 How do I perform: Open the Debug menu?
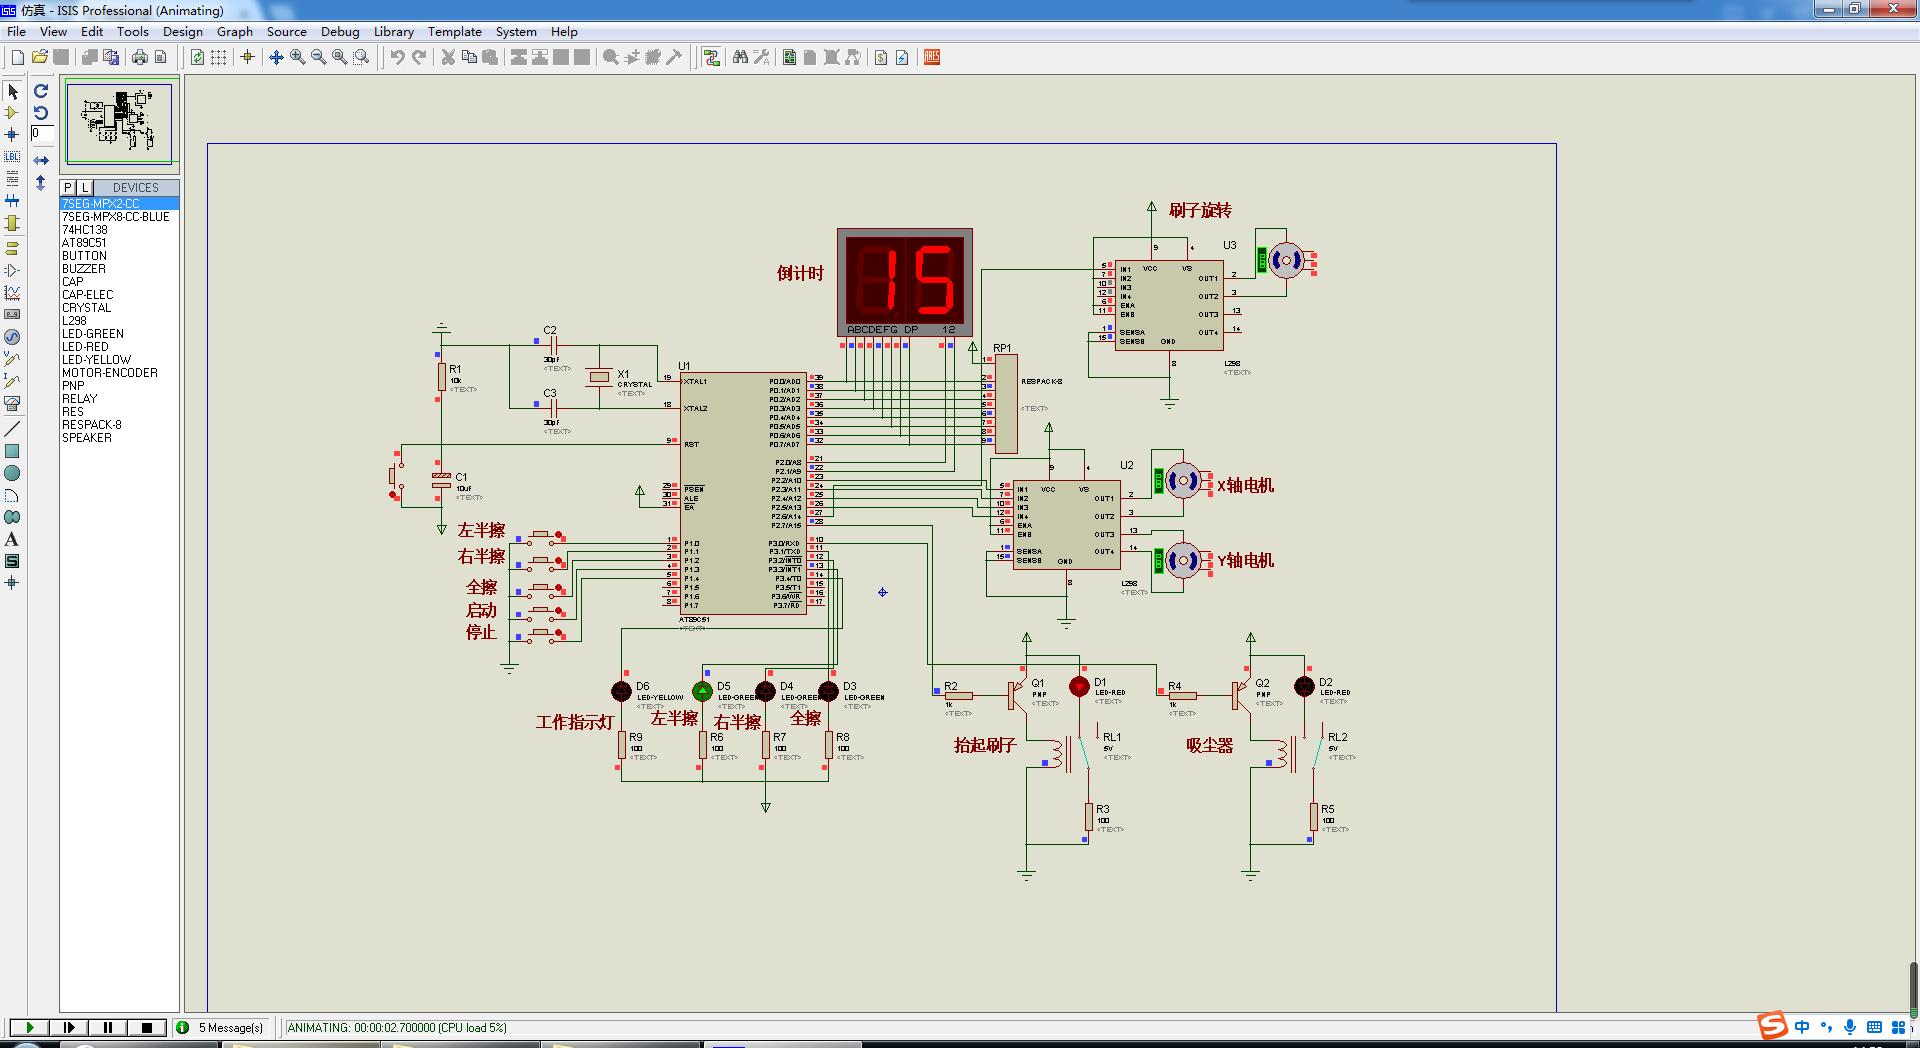point(340,32)
